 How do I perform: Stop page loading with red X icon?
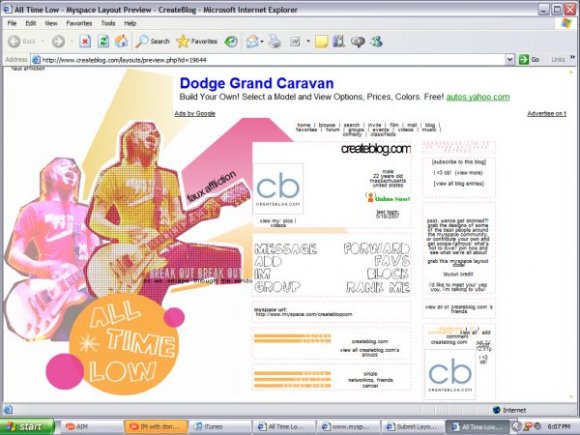tap(85, 41)
